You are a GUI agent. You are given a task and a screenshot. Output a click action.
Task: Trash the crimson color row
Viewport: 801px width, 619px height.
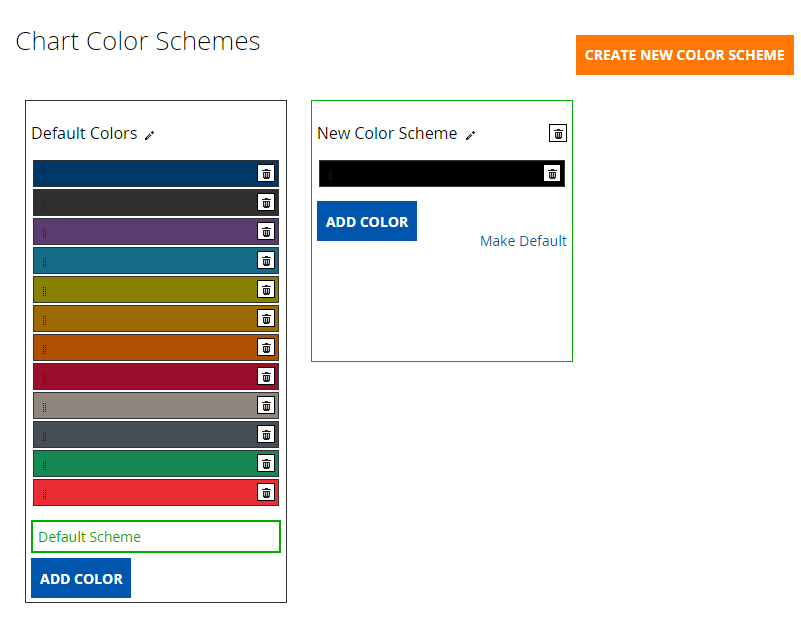(x=266, y=376)
